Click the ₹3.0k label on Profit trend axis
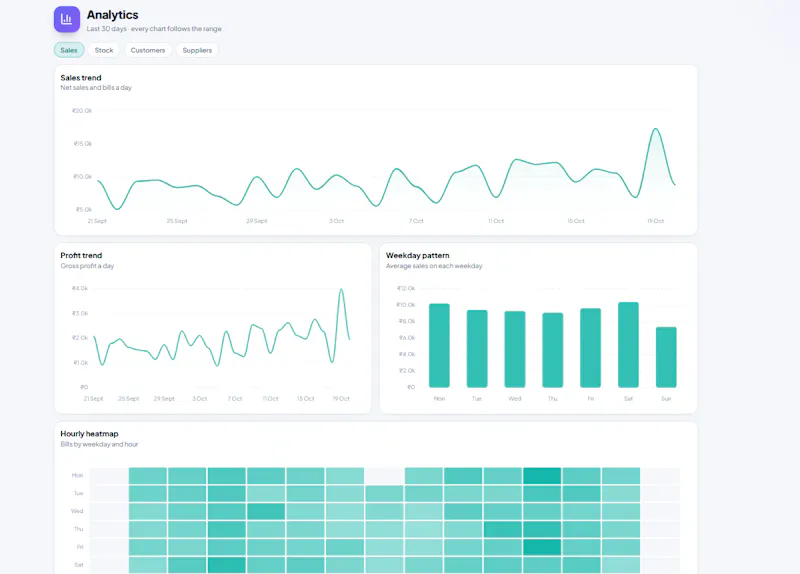 coord(80,313)
